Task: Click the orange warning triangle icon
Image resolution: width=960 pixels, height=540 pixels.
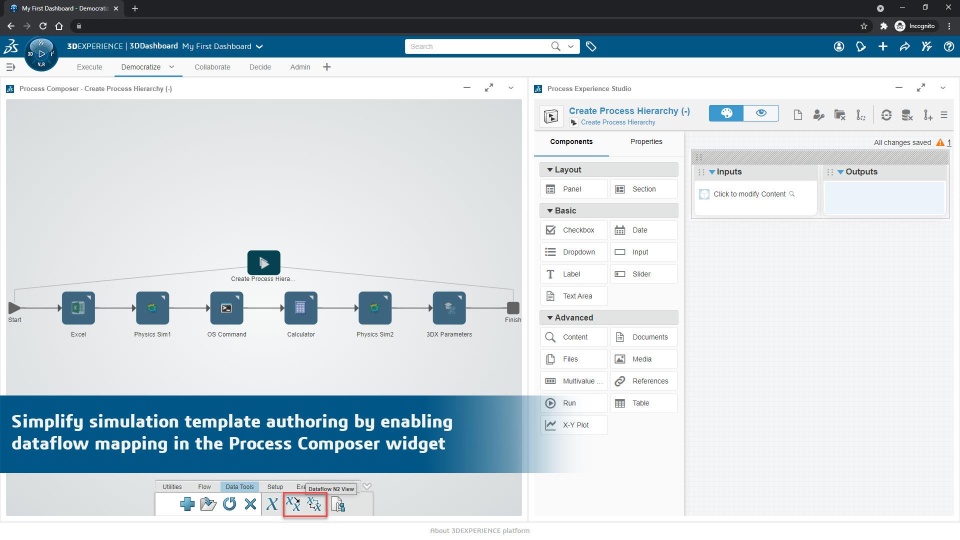Action: (940, 142)
